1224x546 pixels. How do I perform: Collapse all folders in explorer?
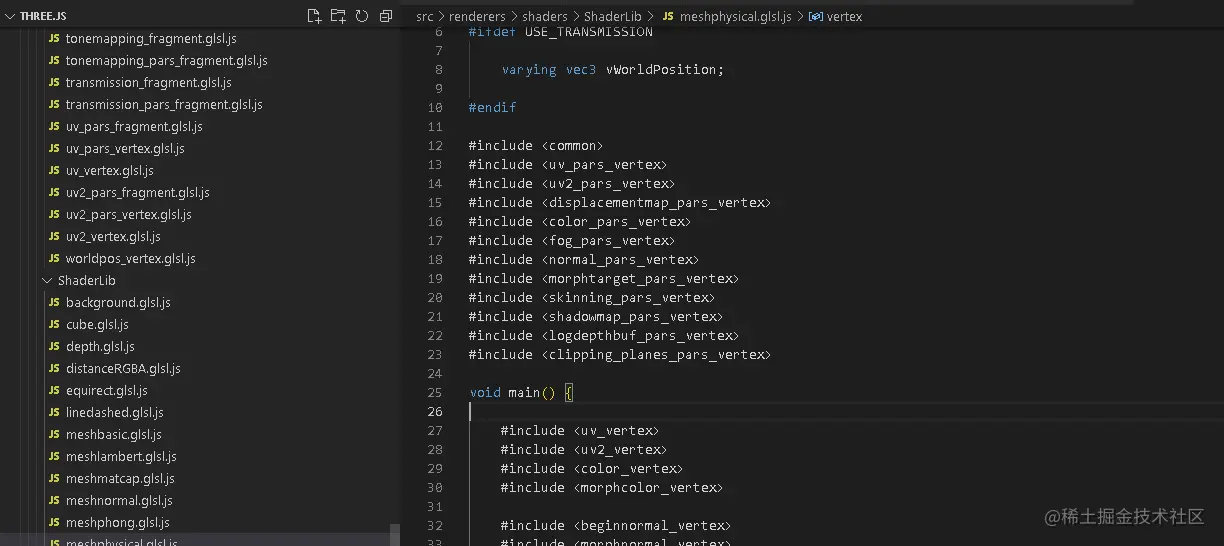(x=386, y=16)
